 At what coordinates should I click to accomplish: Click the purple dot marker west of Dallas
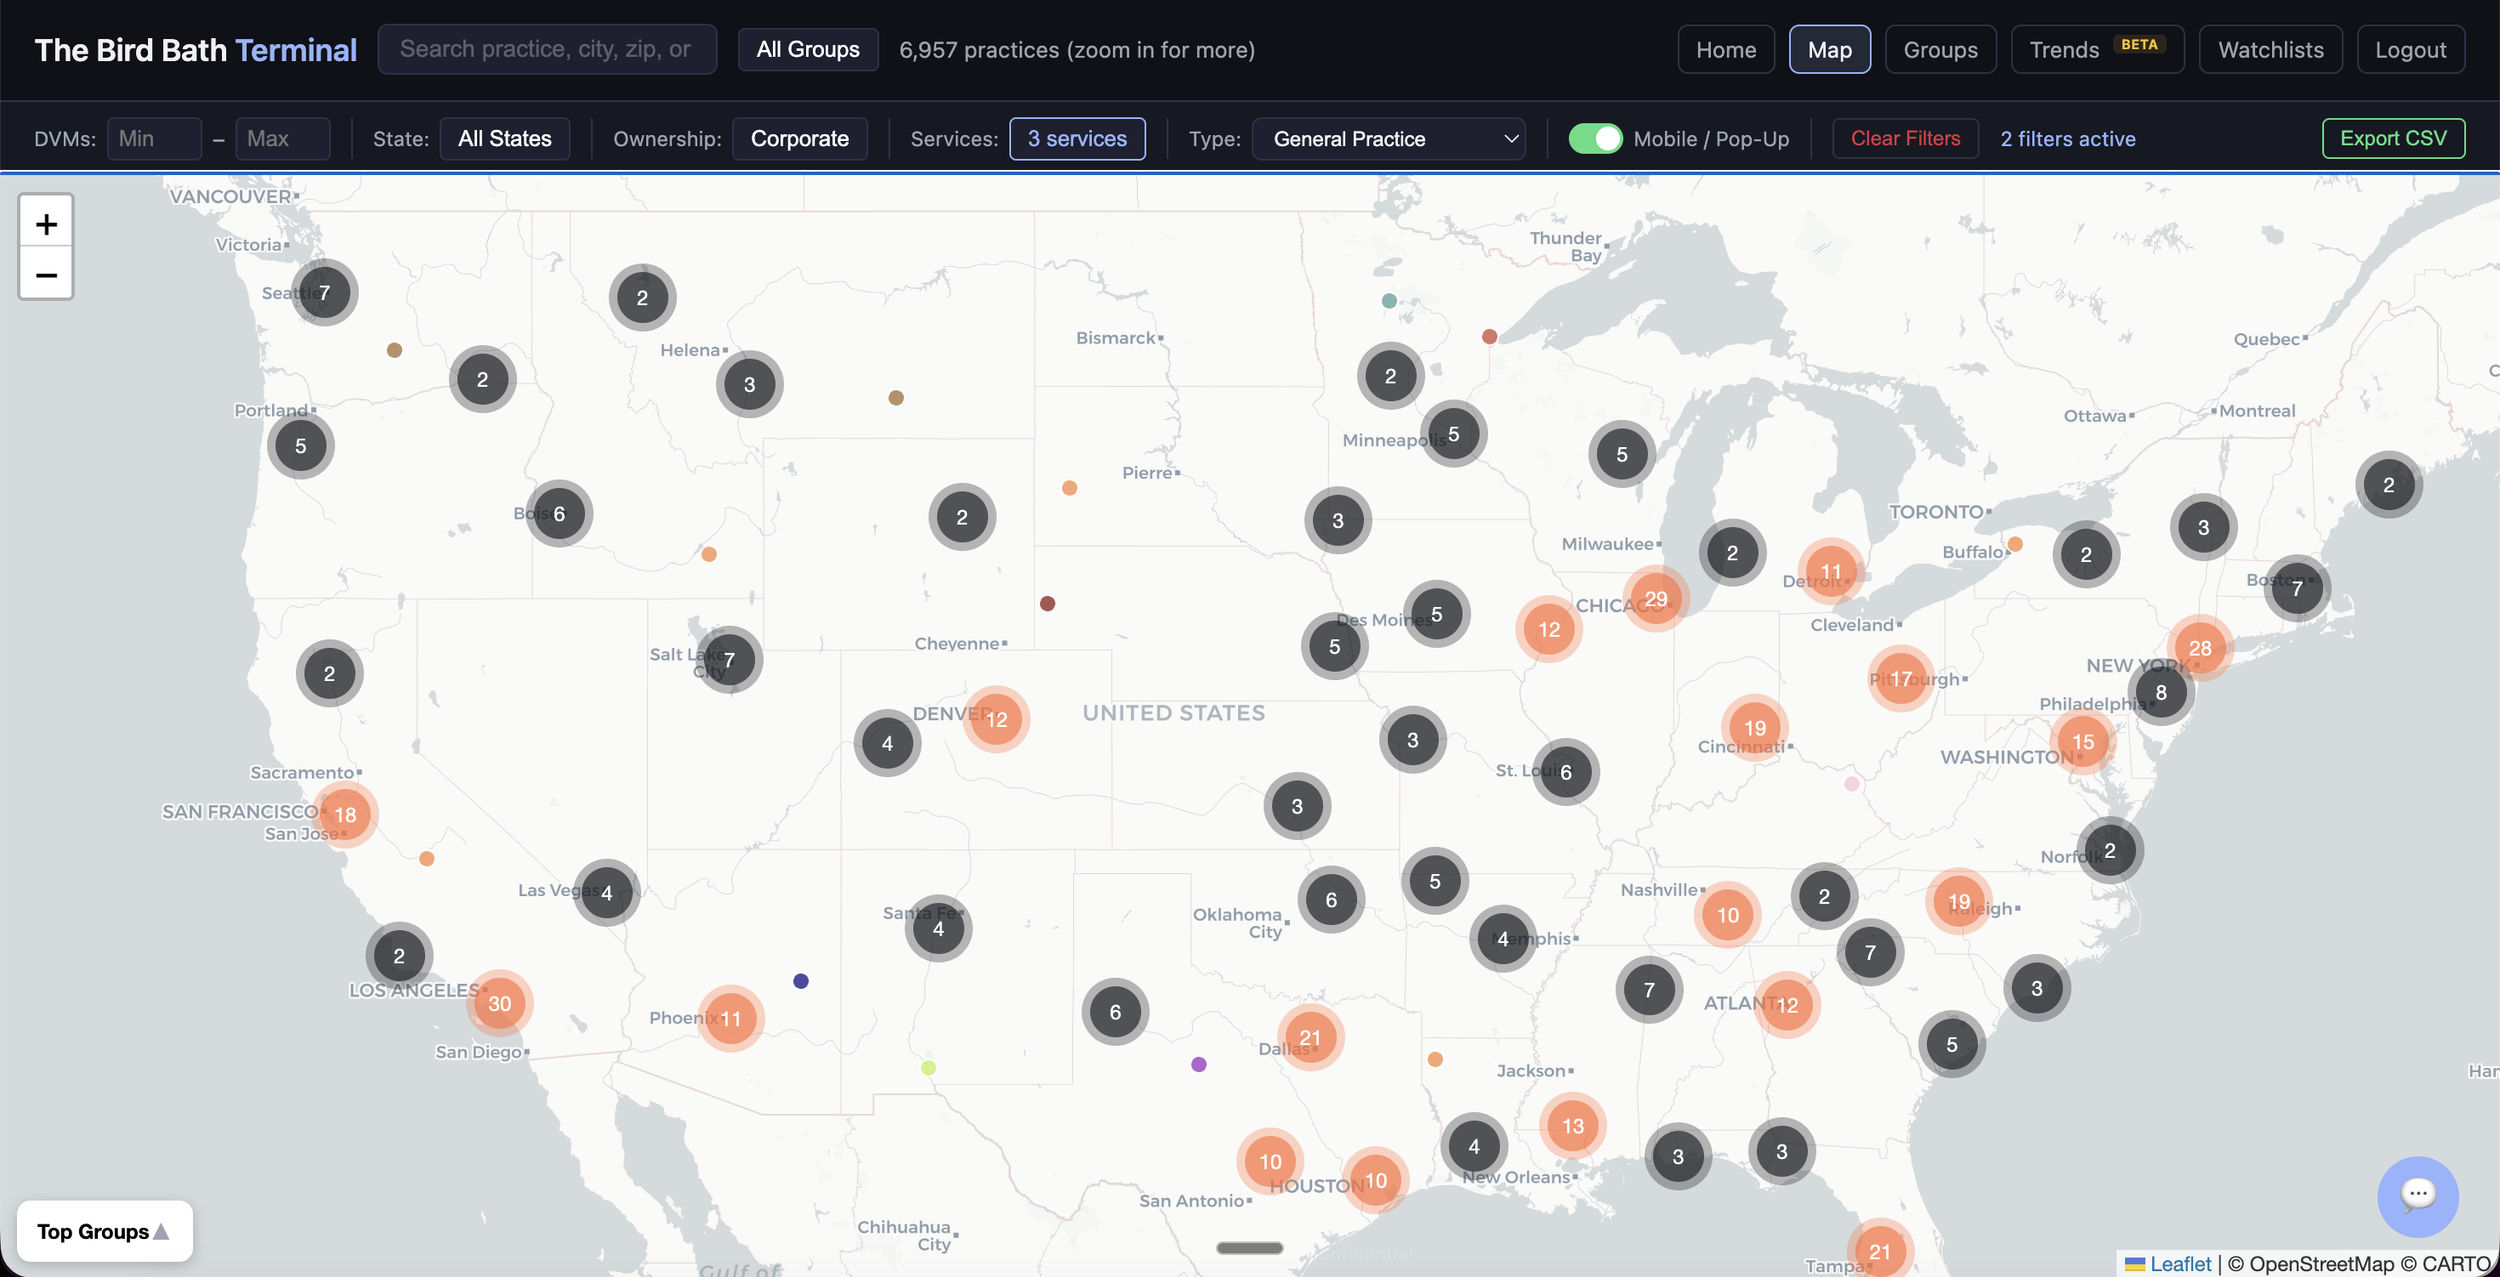pyautogui.click(x=1199, y=1064)
